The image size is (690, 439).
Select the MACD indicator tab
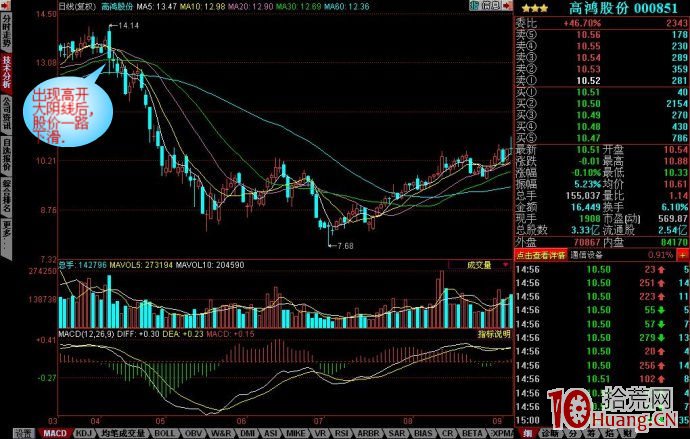pyautogui.click(x=55, y=434)
